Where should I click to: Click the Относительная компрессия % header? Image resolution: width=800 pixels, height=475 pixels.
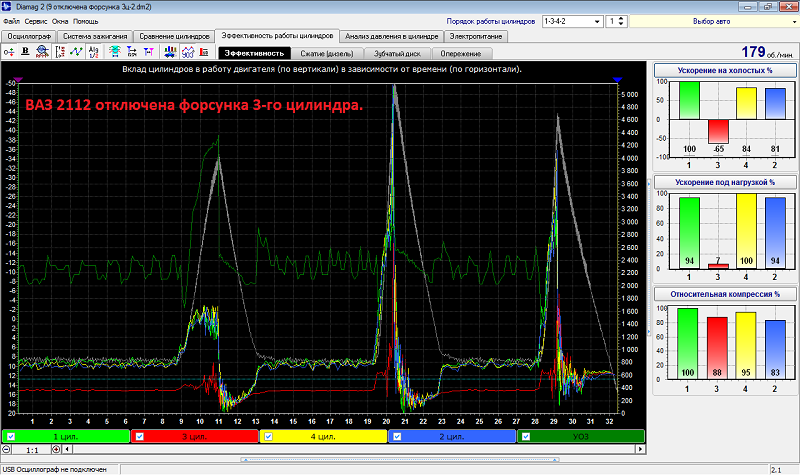pyautogui.click(x=725, y=294)
